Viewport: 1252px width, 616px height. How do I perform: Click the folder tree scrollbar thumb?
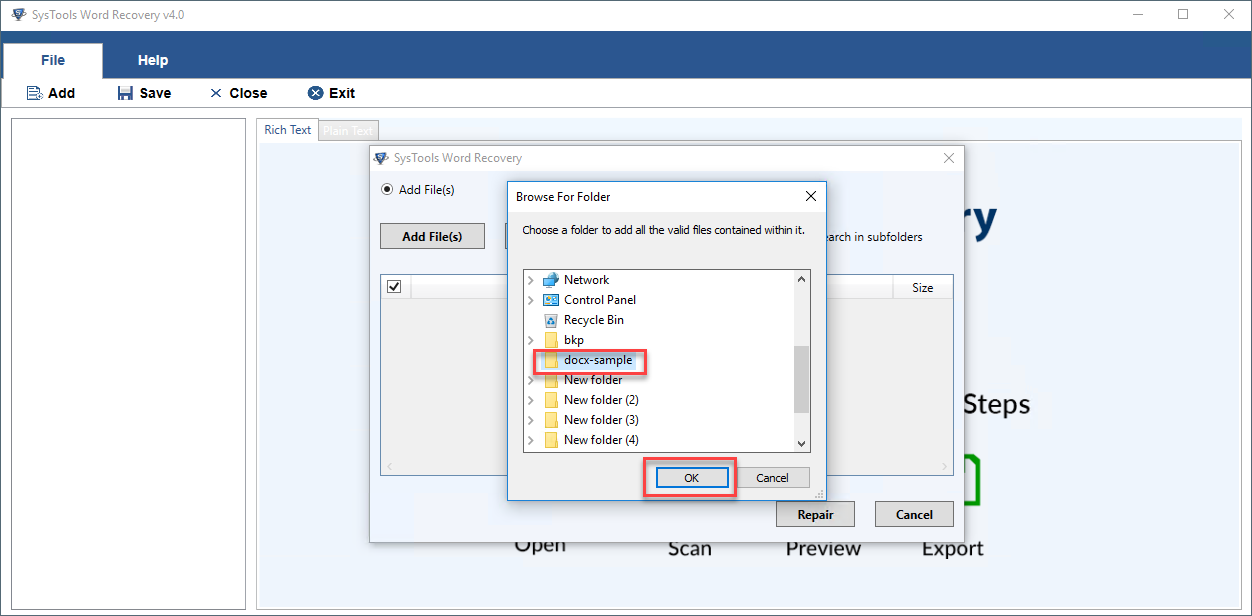(x=801, y=379)
